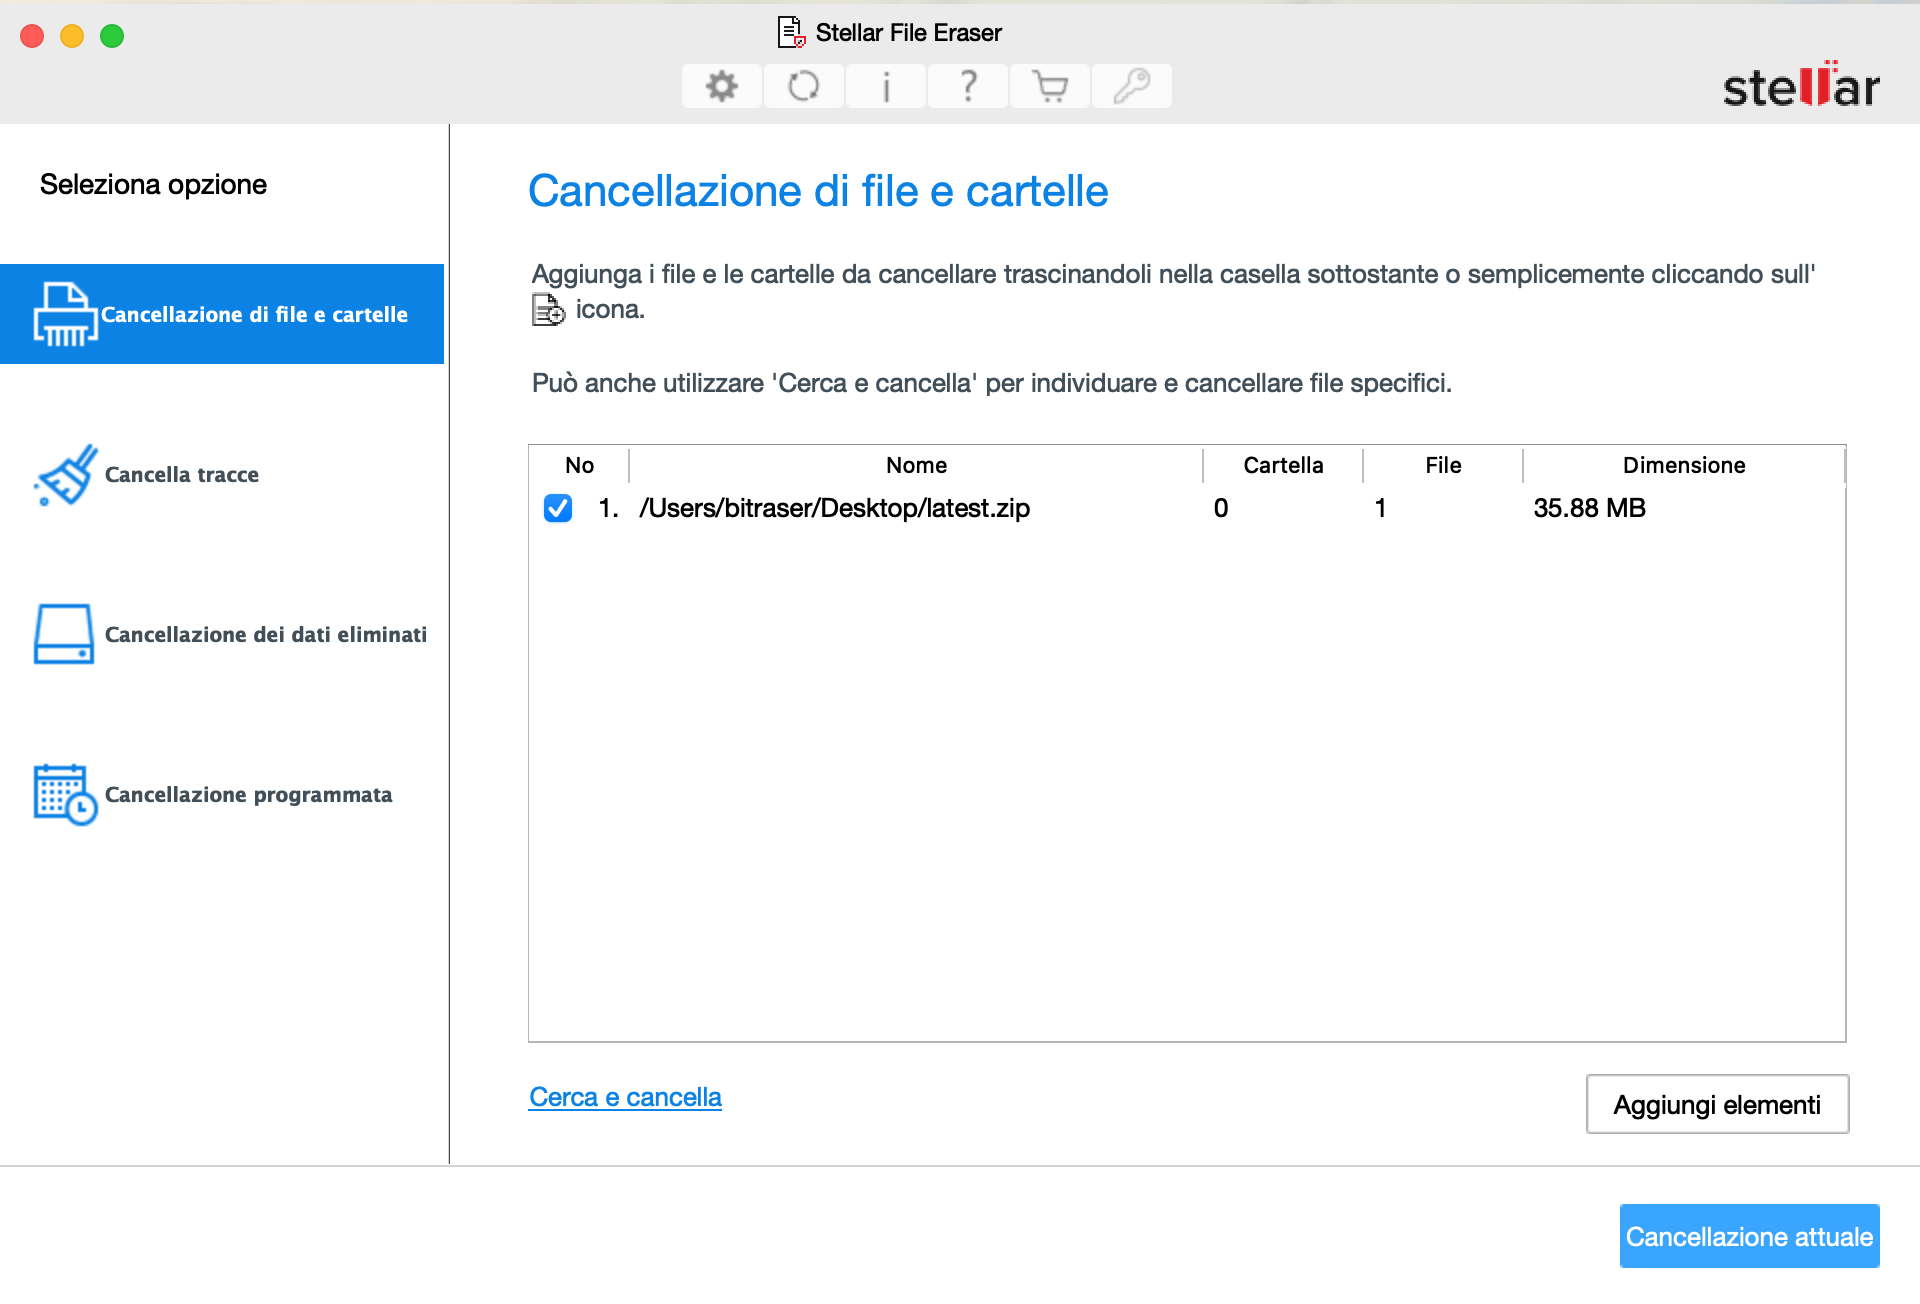The width and height of the screenshot is (1920, 1304).
Task: Click the title bar document icon
Action: [791, 33]
